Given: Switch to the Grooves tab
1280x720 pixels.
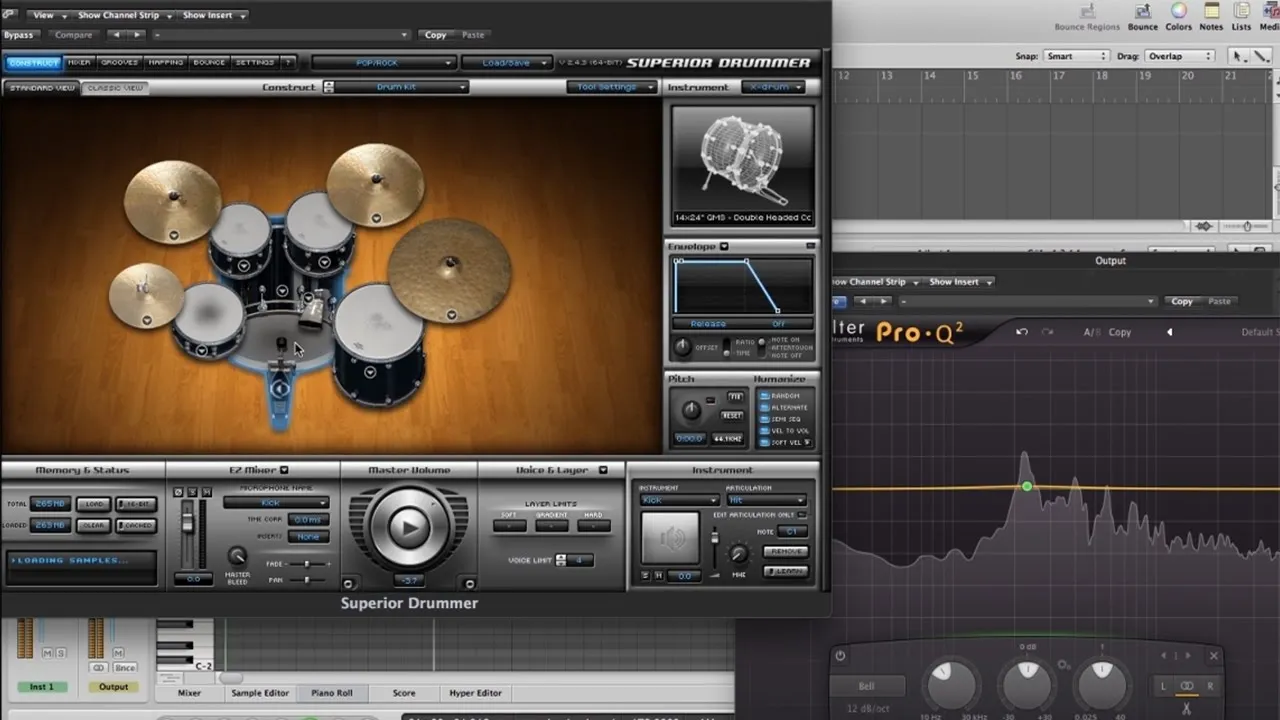Looking at the screenshot, I should pyautogui.click(x=120, y=62).
